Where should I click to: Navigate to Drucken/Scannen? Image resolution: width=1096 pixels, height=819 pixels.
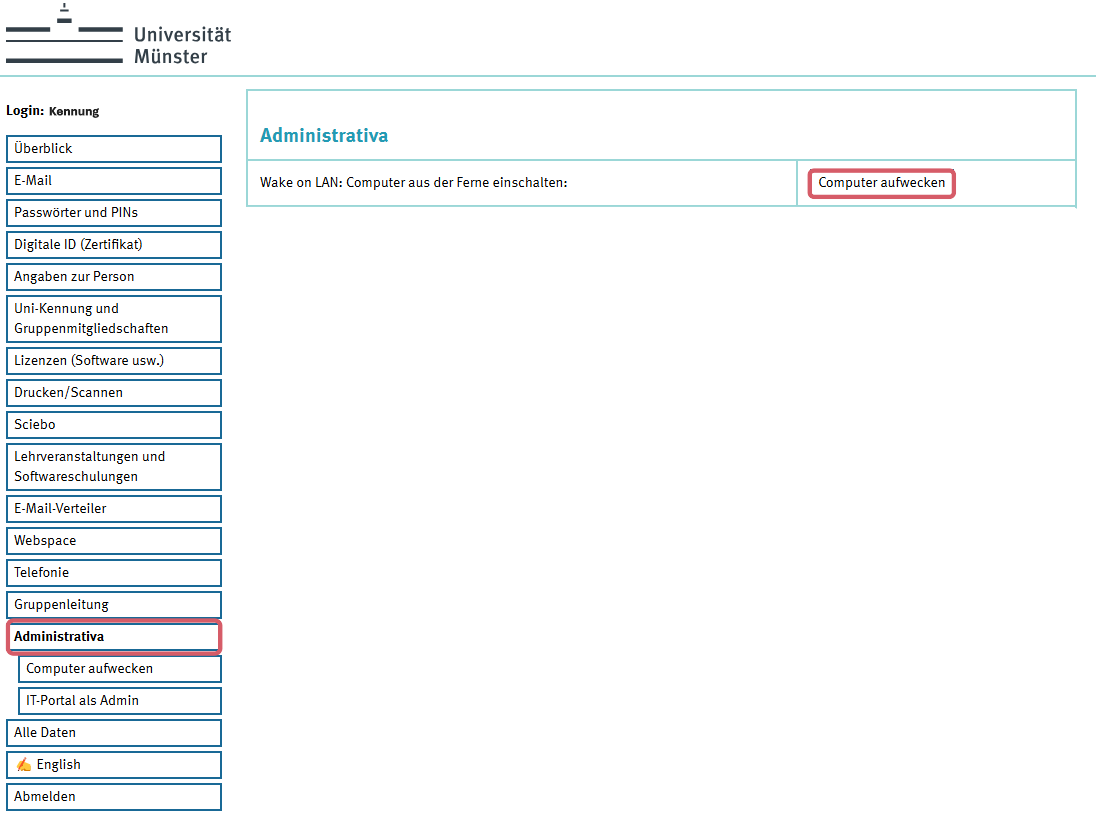113,393
